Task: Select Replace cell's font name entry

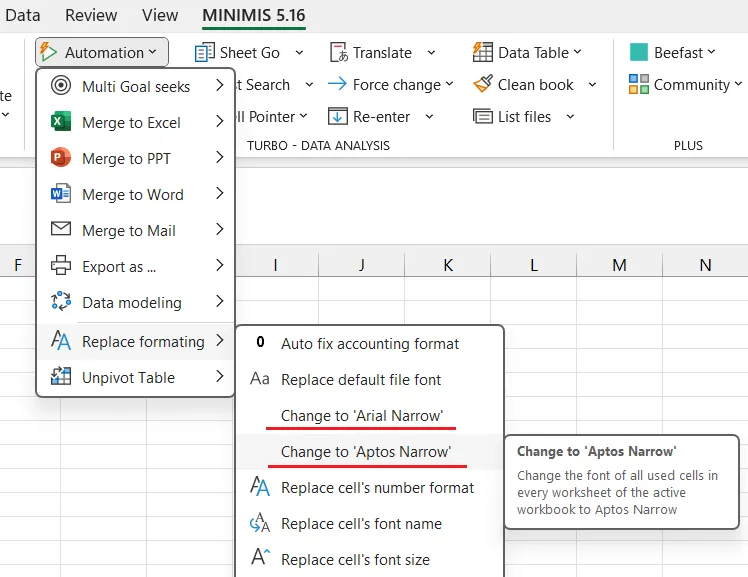Action: pyautogui.click(x=370, y=524)
